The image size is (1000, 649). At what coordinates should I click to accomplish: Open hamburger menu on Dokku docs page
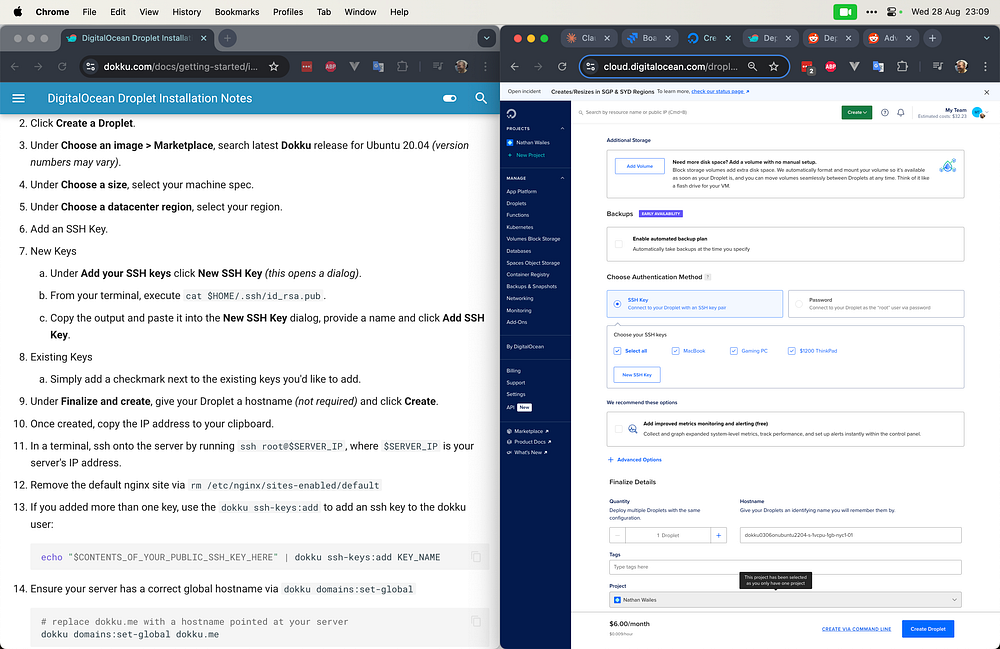(x=18, y=98)
